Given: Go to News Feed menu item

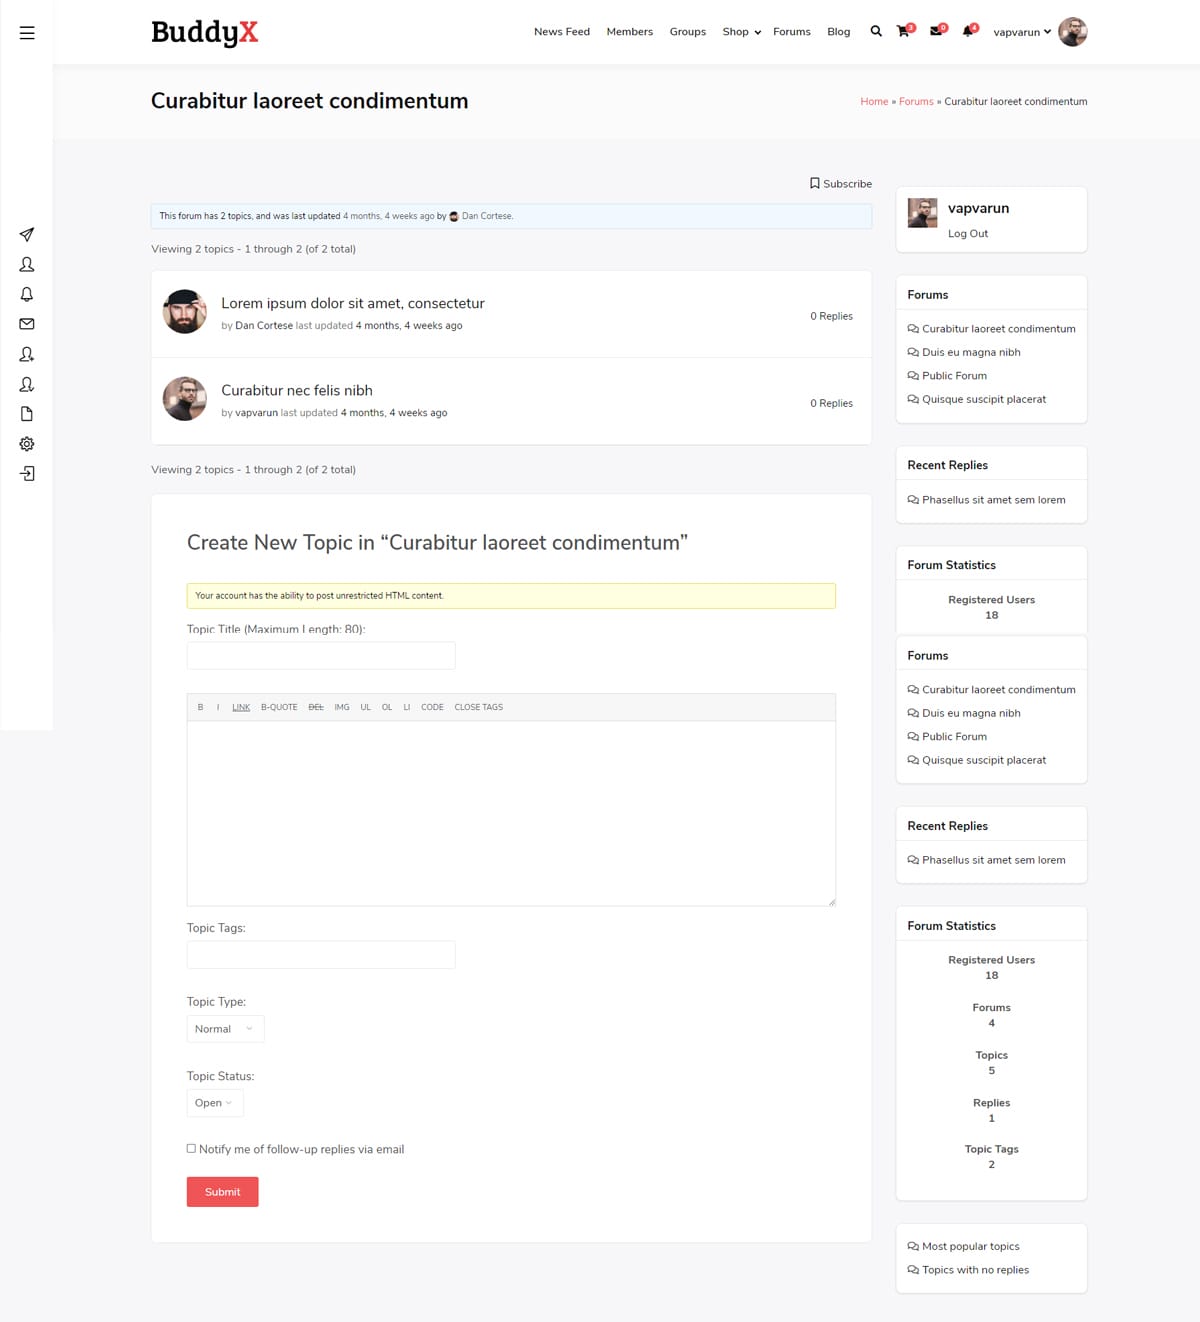Looking at the screenshot, I should point(561,32).
